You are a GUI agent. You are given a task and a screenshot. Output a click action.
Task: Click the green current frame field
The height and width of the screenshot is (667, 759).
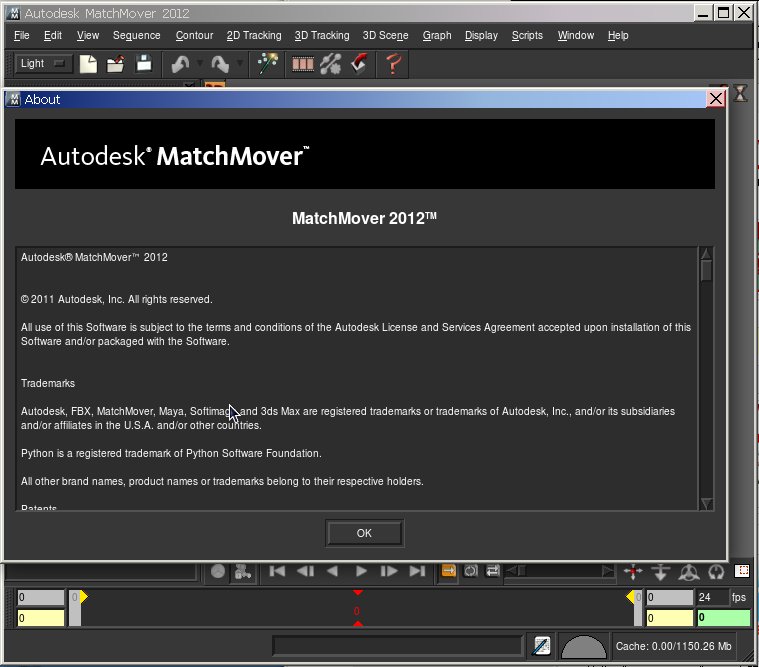coord(723,618)
